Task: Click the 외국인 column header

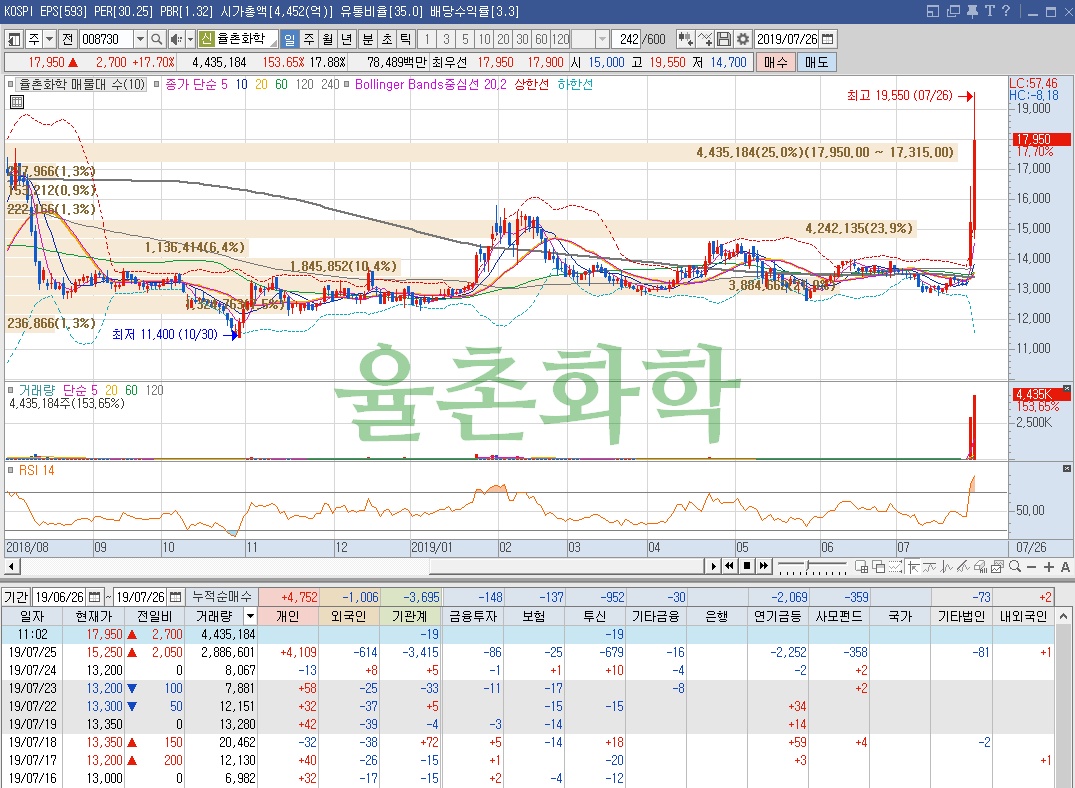Action: click(x=349, y=616)
